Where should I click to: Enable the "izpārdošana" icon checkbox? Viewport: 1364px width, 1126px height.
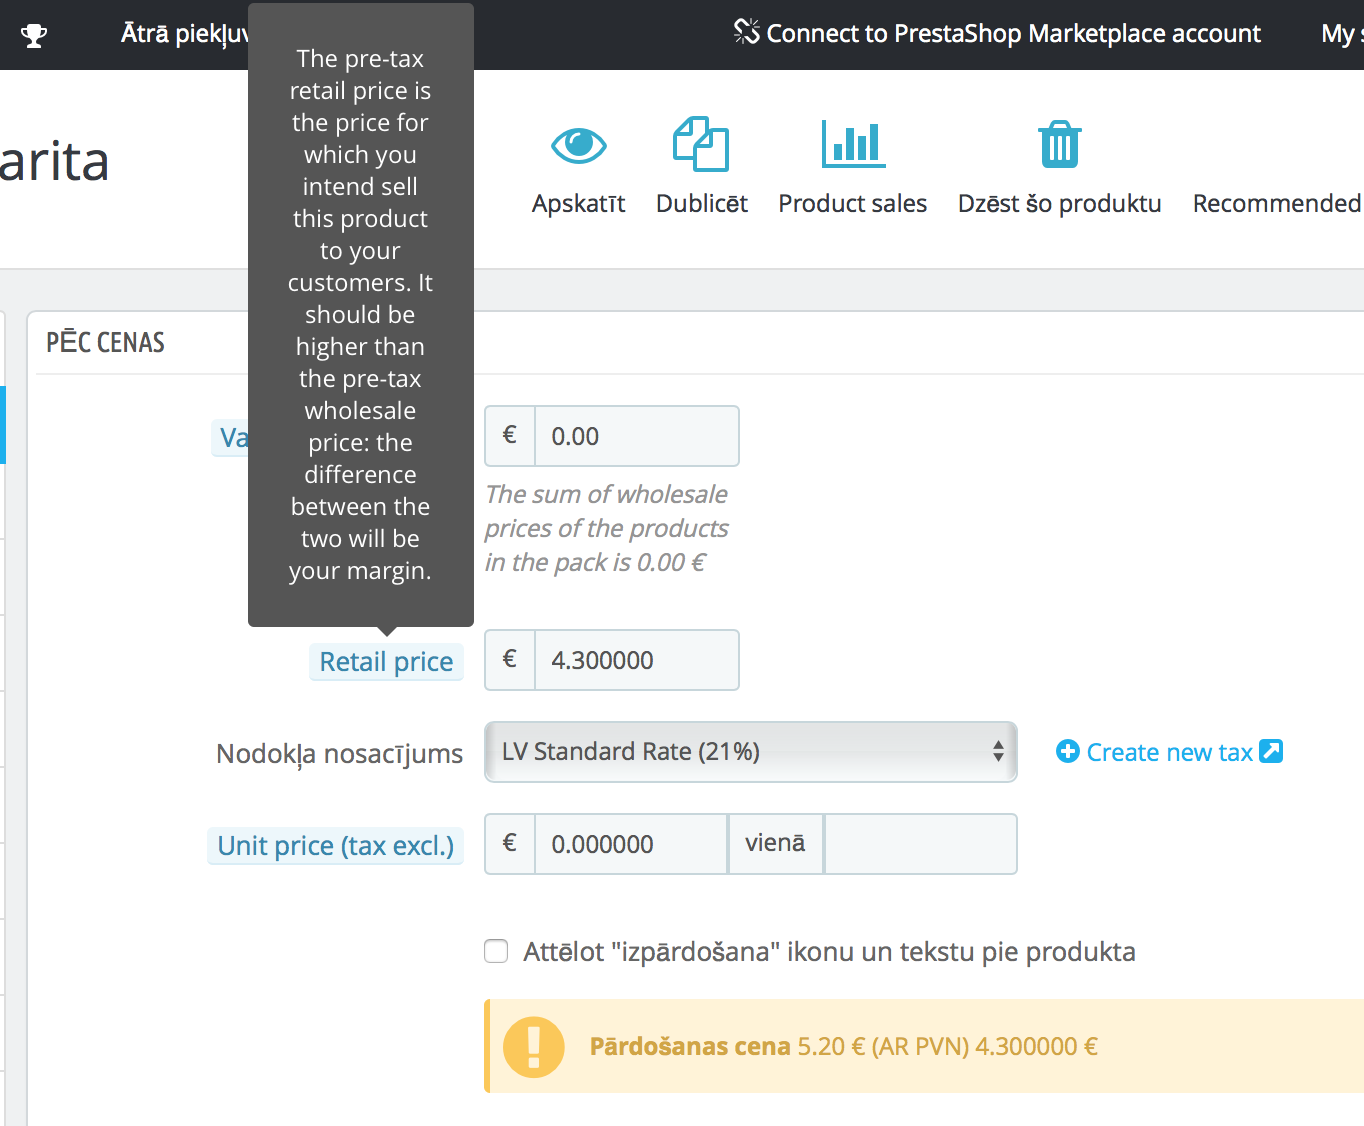pos(496,951)
